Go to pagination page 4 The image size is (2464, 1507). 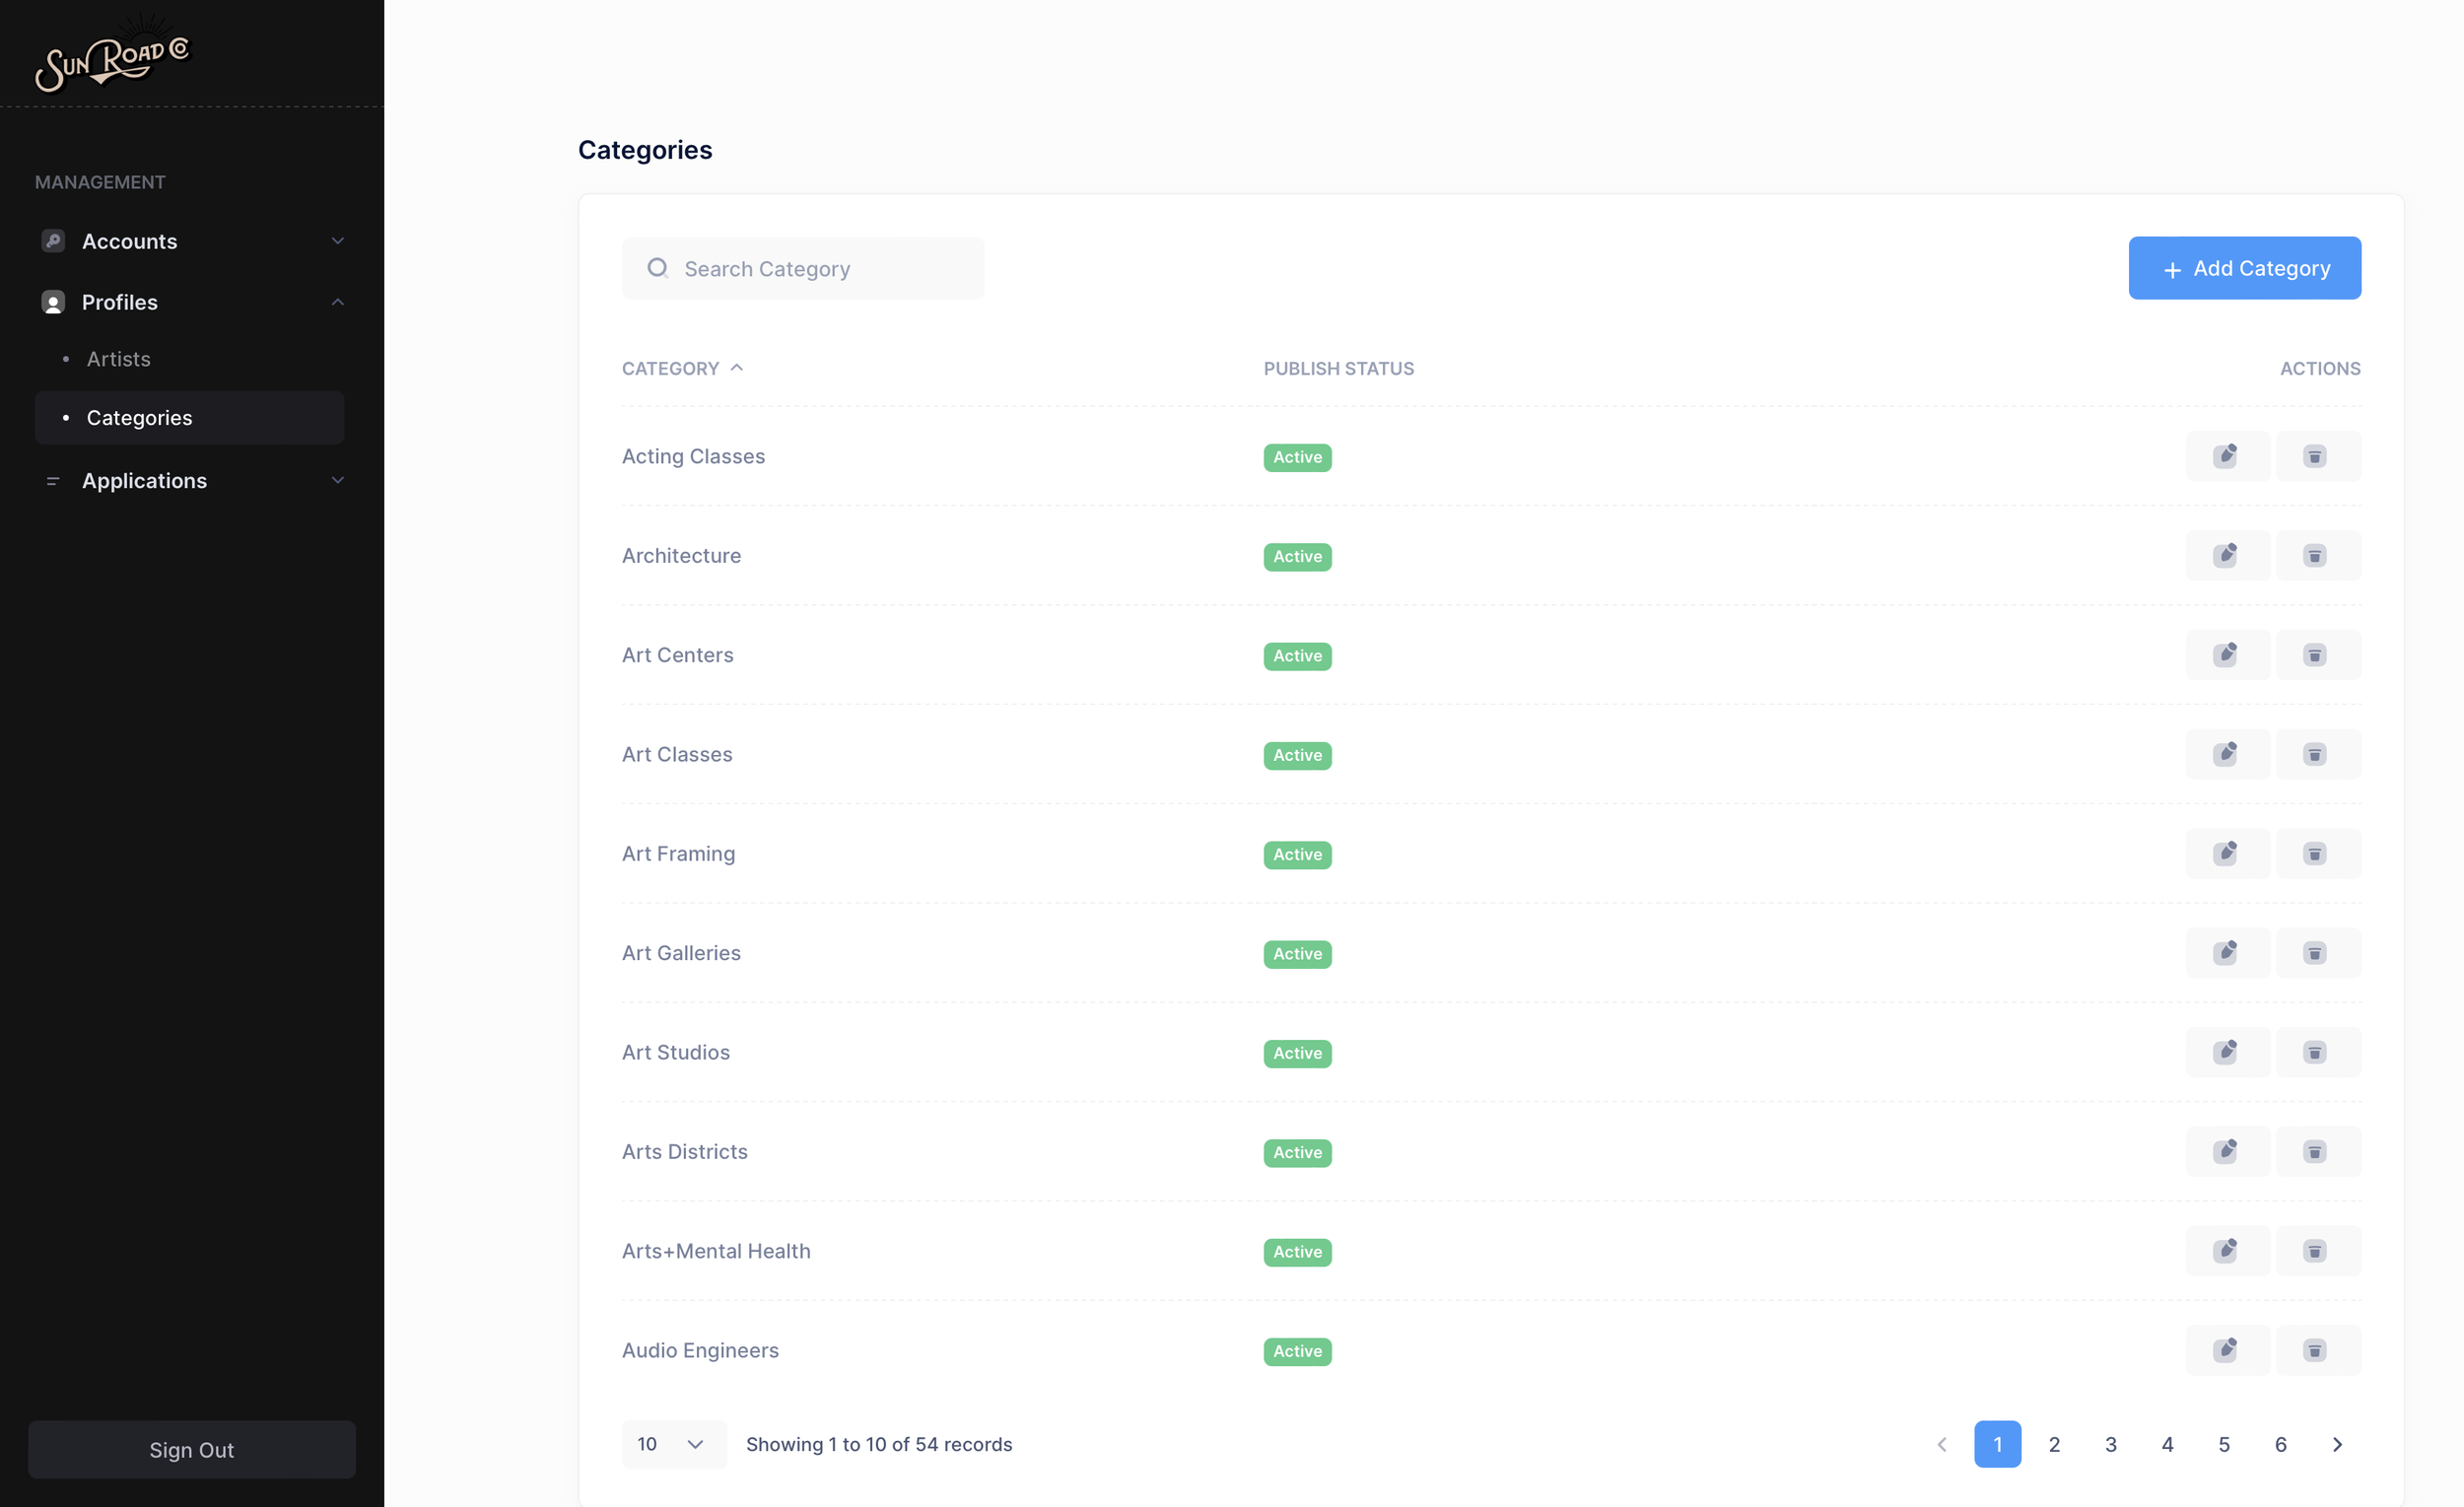pyautogui.click(x=2168, y=1444)
